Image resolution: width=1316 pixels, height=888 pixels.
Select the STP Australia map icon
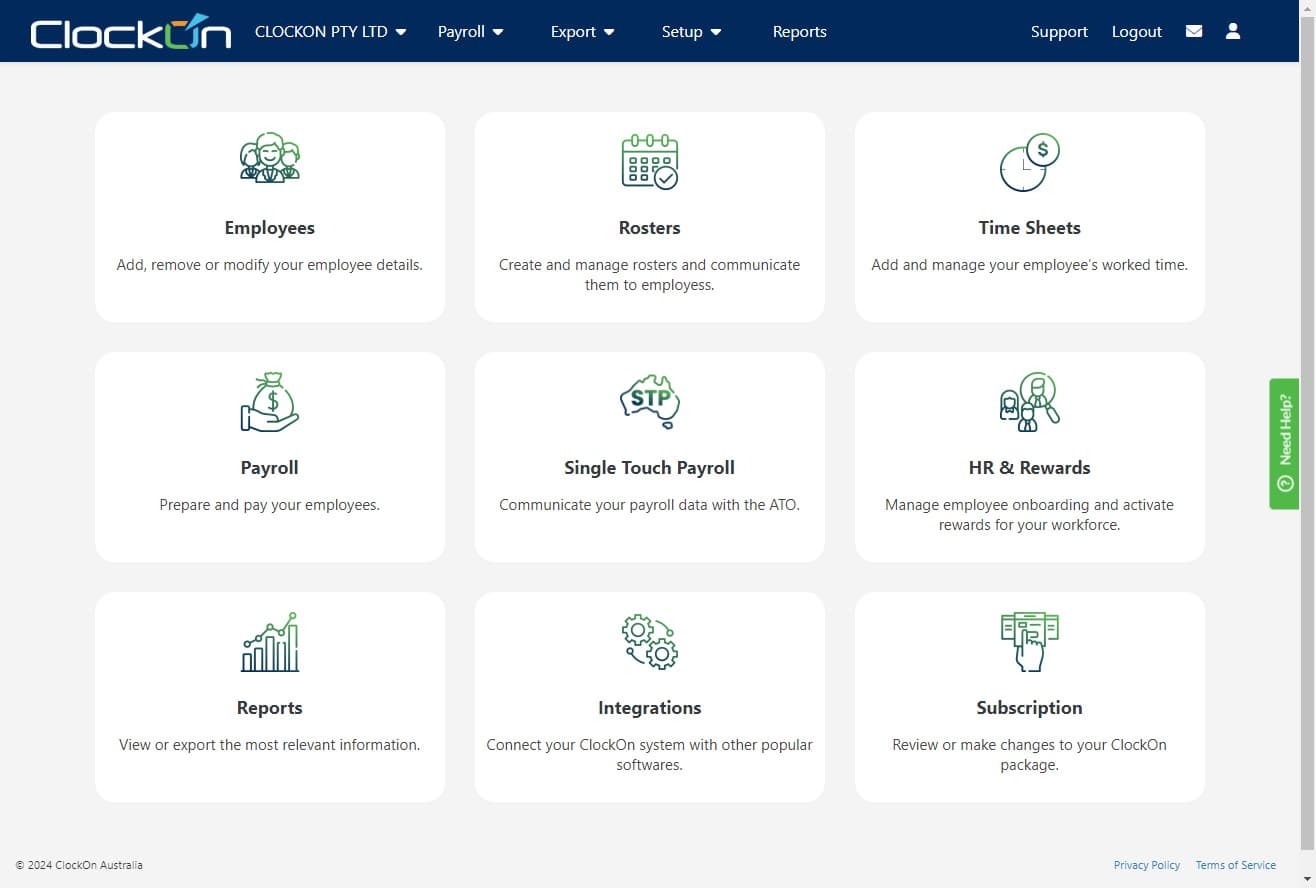click(x=650, y=401)
